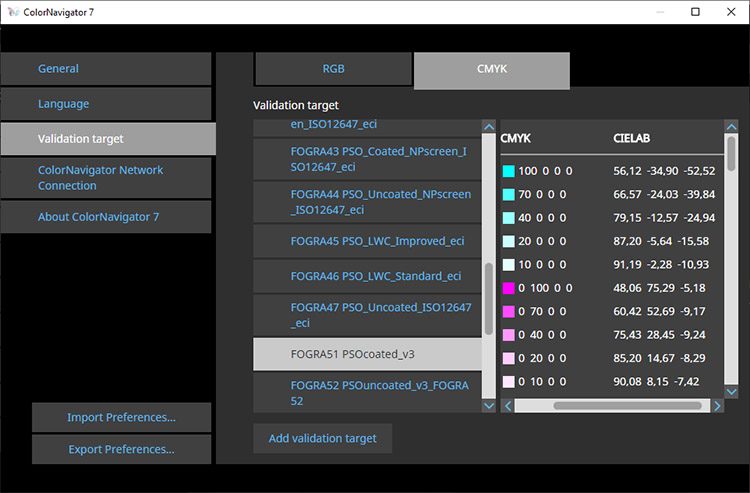750x493 pixels.
Task: Click color table scroll left arrow
Action: [x=507, y=406]
